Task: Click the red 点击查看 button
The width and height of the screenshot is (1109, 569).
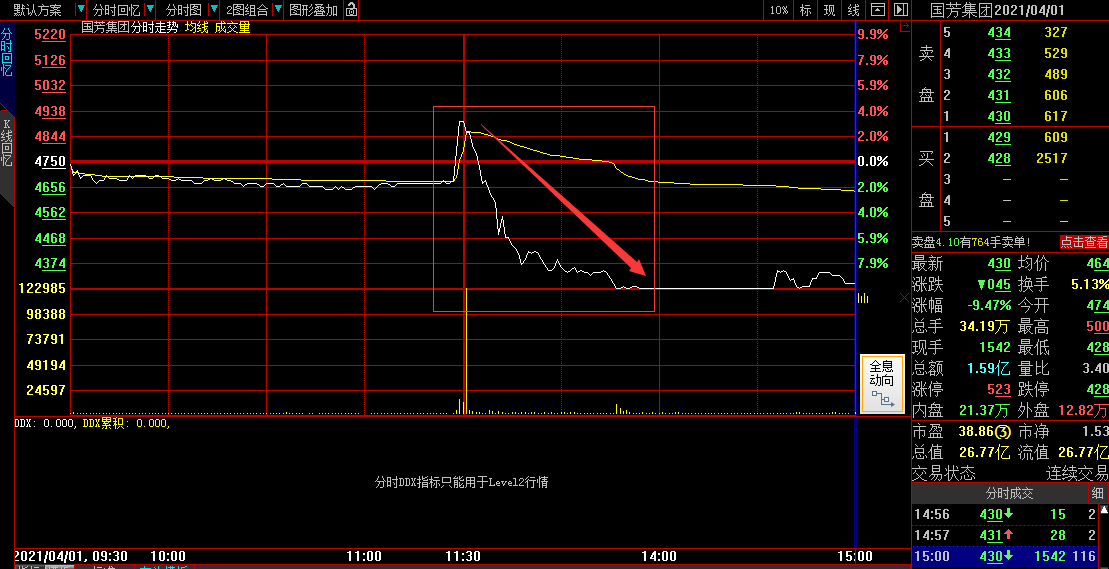Action: click(x=1084, y=242)
